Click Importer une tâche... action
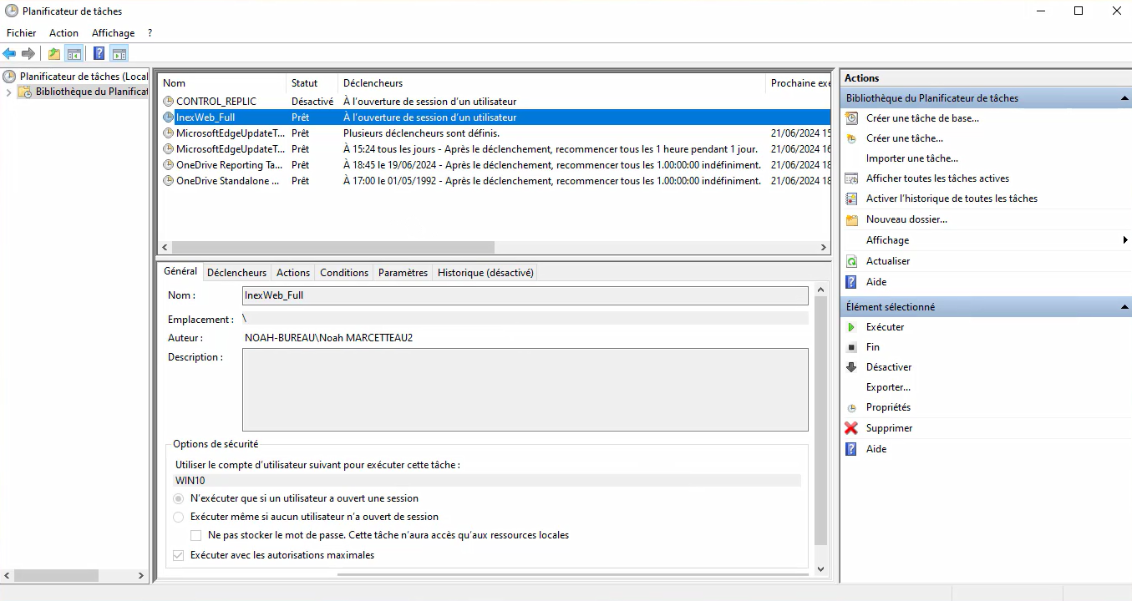Viewport: 1132px width, 601px height. [911, 158]
